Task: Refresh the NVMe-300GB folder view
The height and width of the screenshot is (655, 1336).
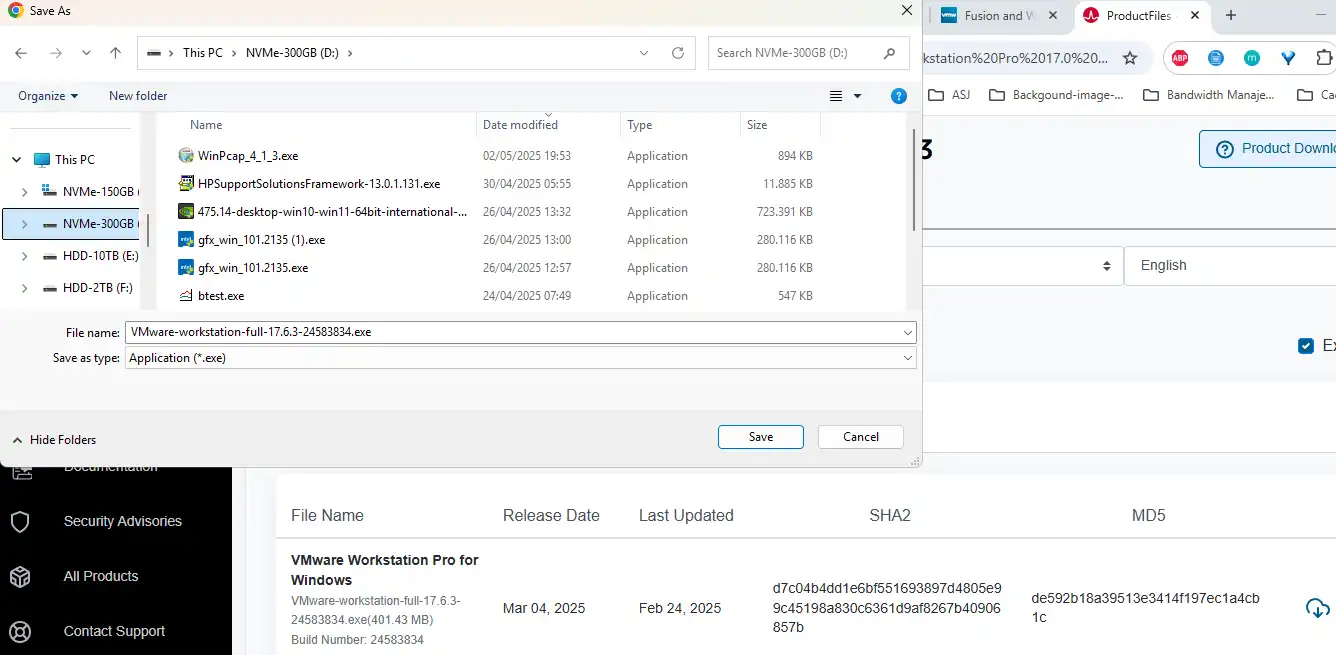Action: click(678, 53)
